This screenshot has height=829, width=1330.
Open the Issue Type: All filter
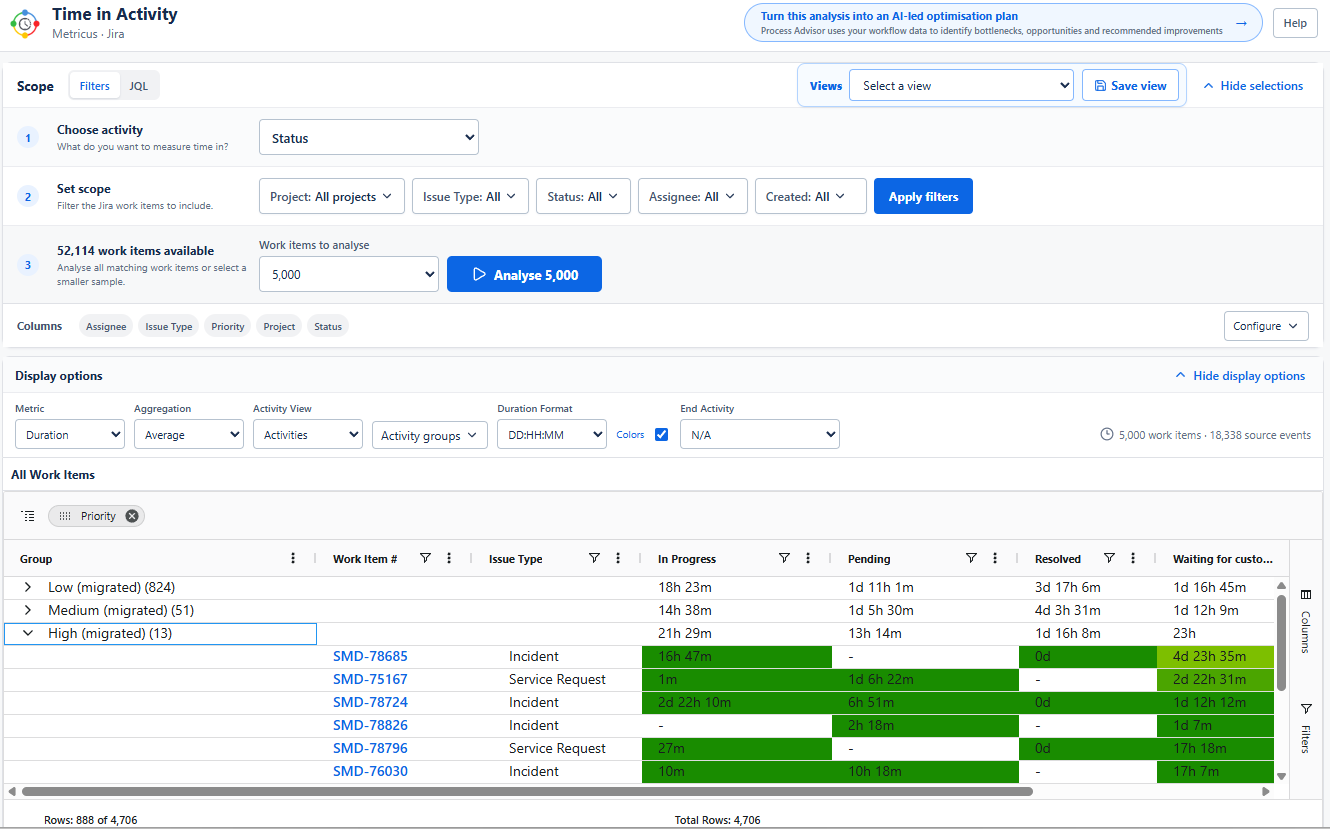point(470,197)
